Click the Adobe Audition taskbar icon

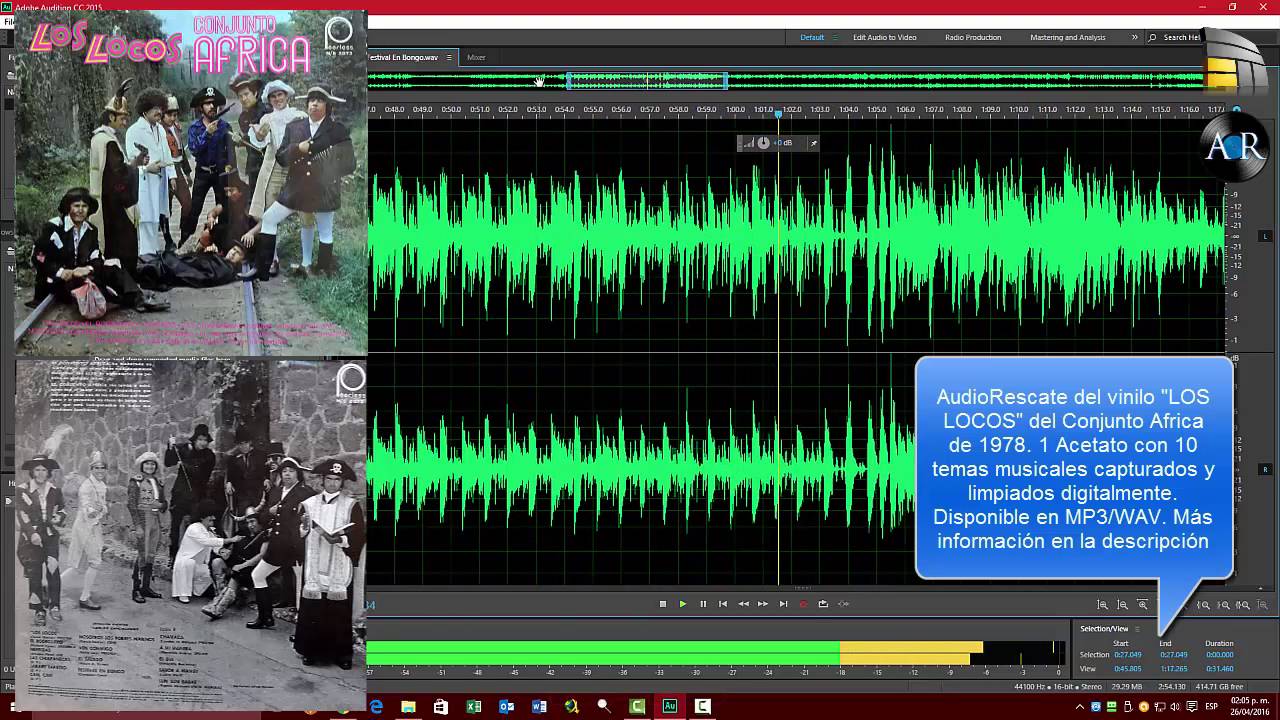point(670,707)
